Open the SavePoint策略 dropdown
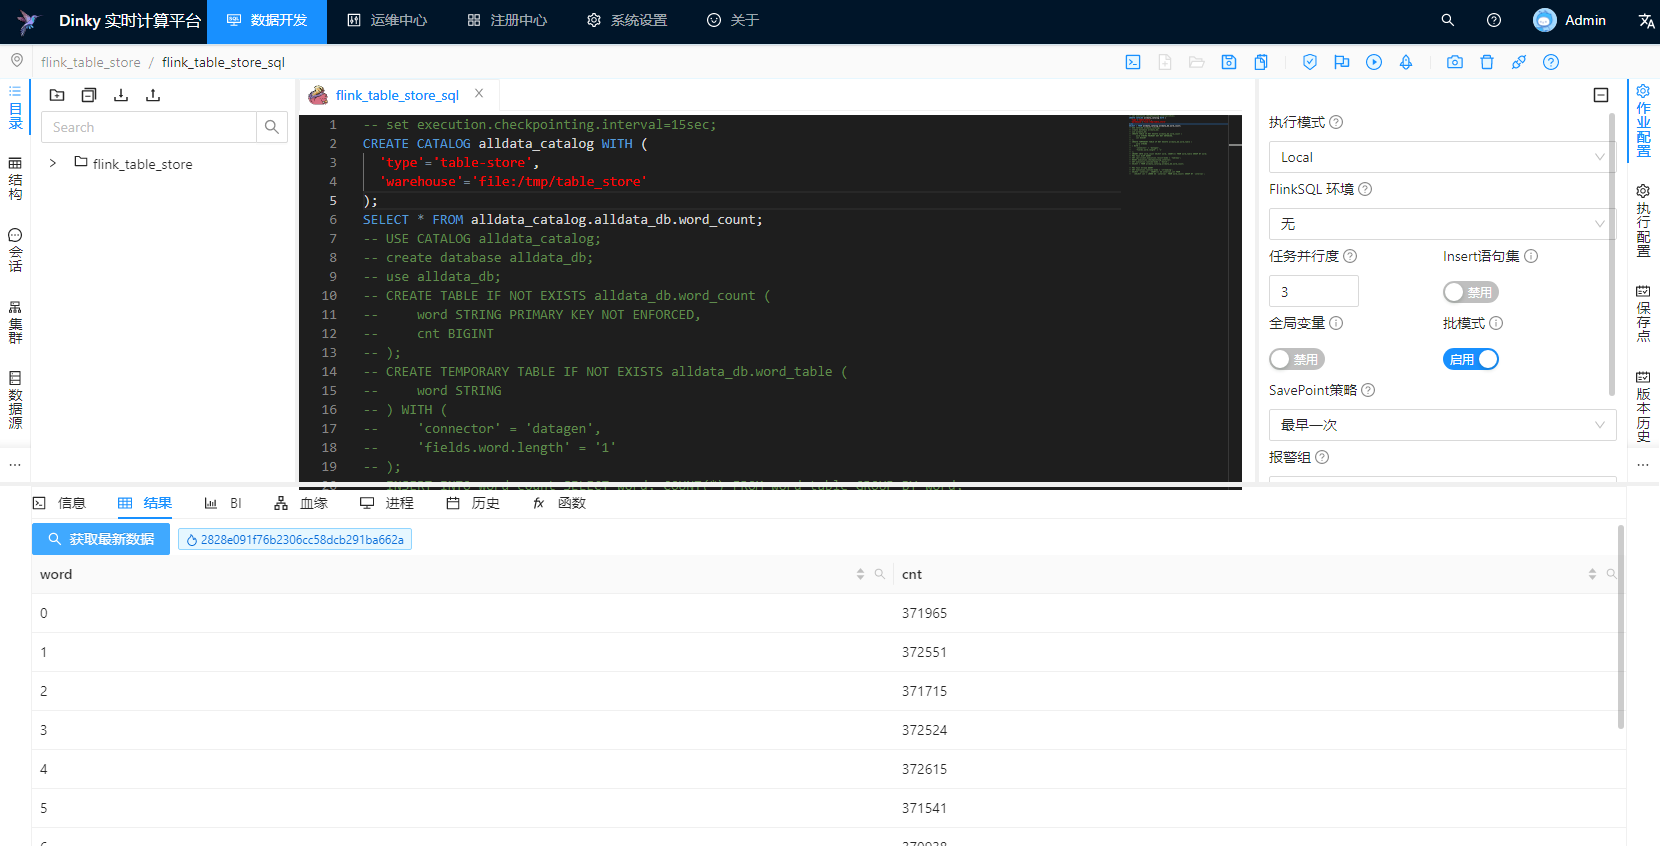The image size is (1660, 846). 1442,425
